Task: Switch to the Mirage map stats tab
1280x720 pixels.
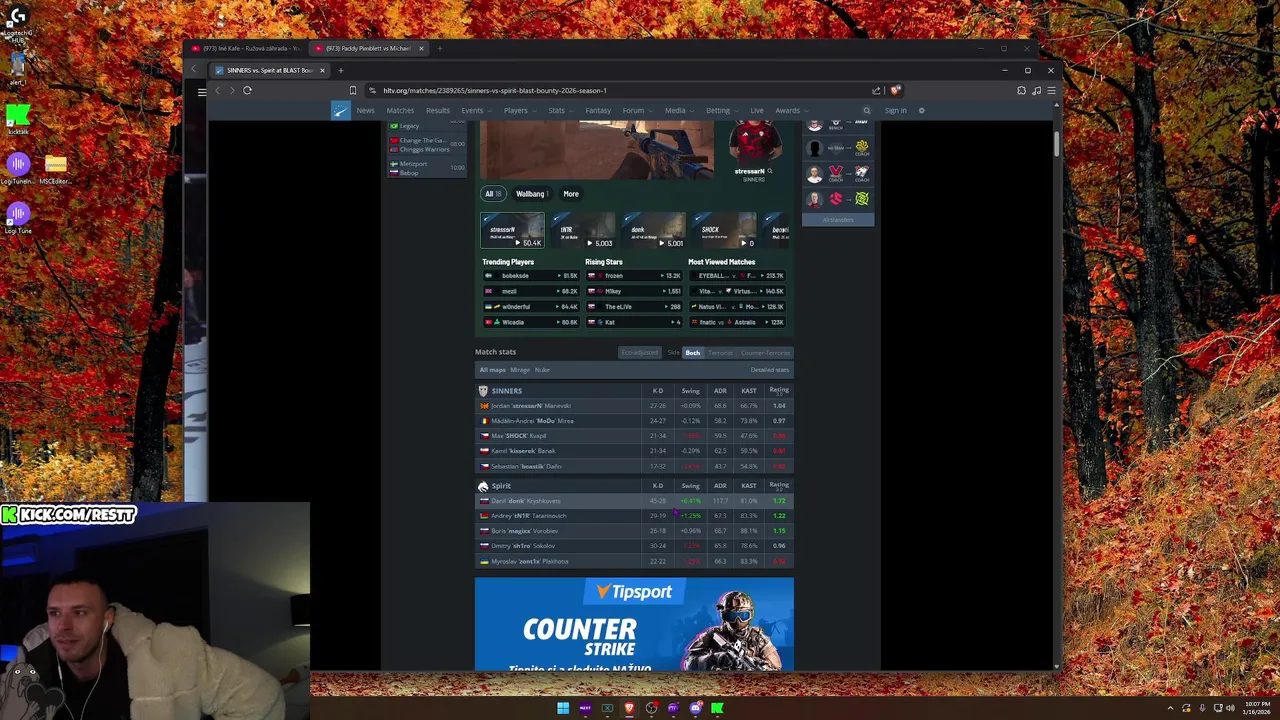Action: [520, 370]
